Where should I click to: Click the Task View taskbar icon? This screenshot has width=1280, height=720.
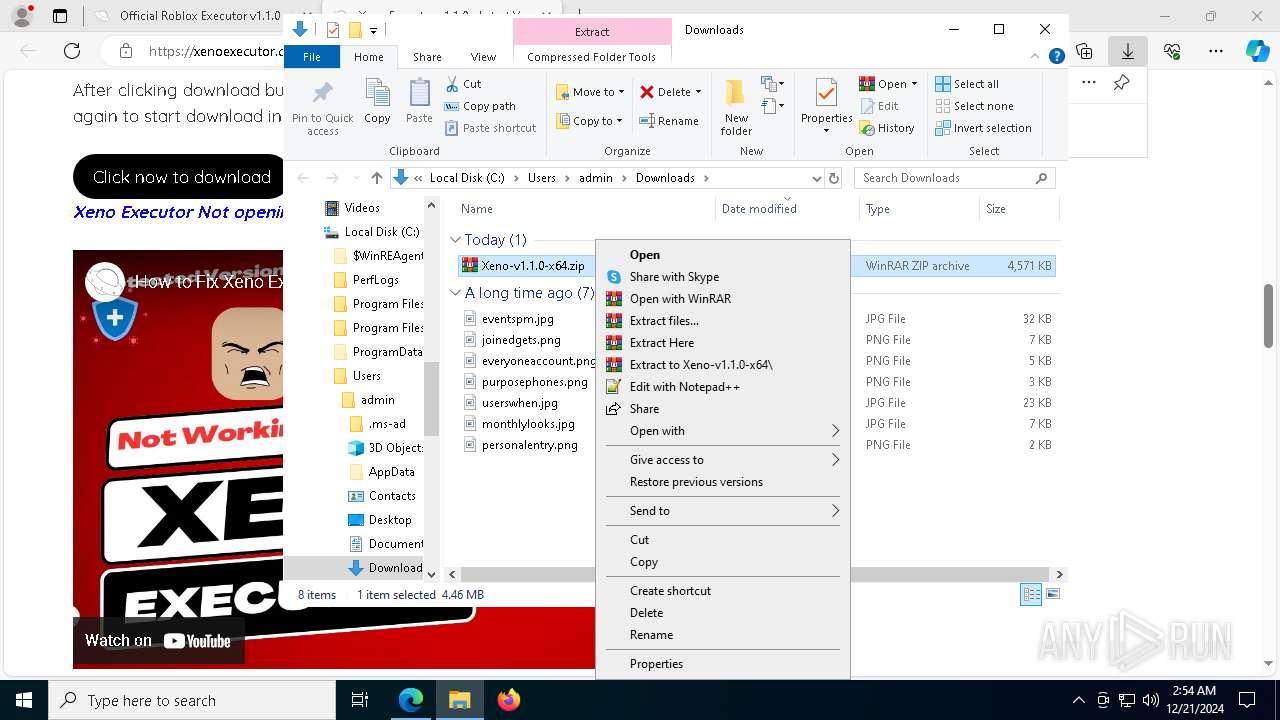(x=361, y=700)
